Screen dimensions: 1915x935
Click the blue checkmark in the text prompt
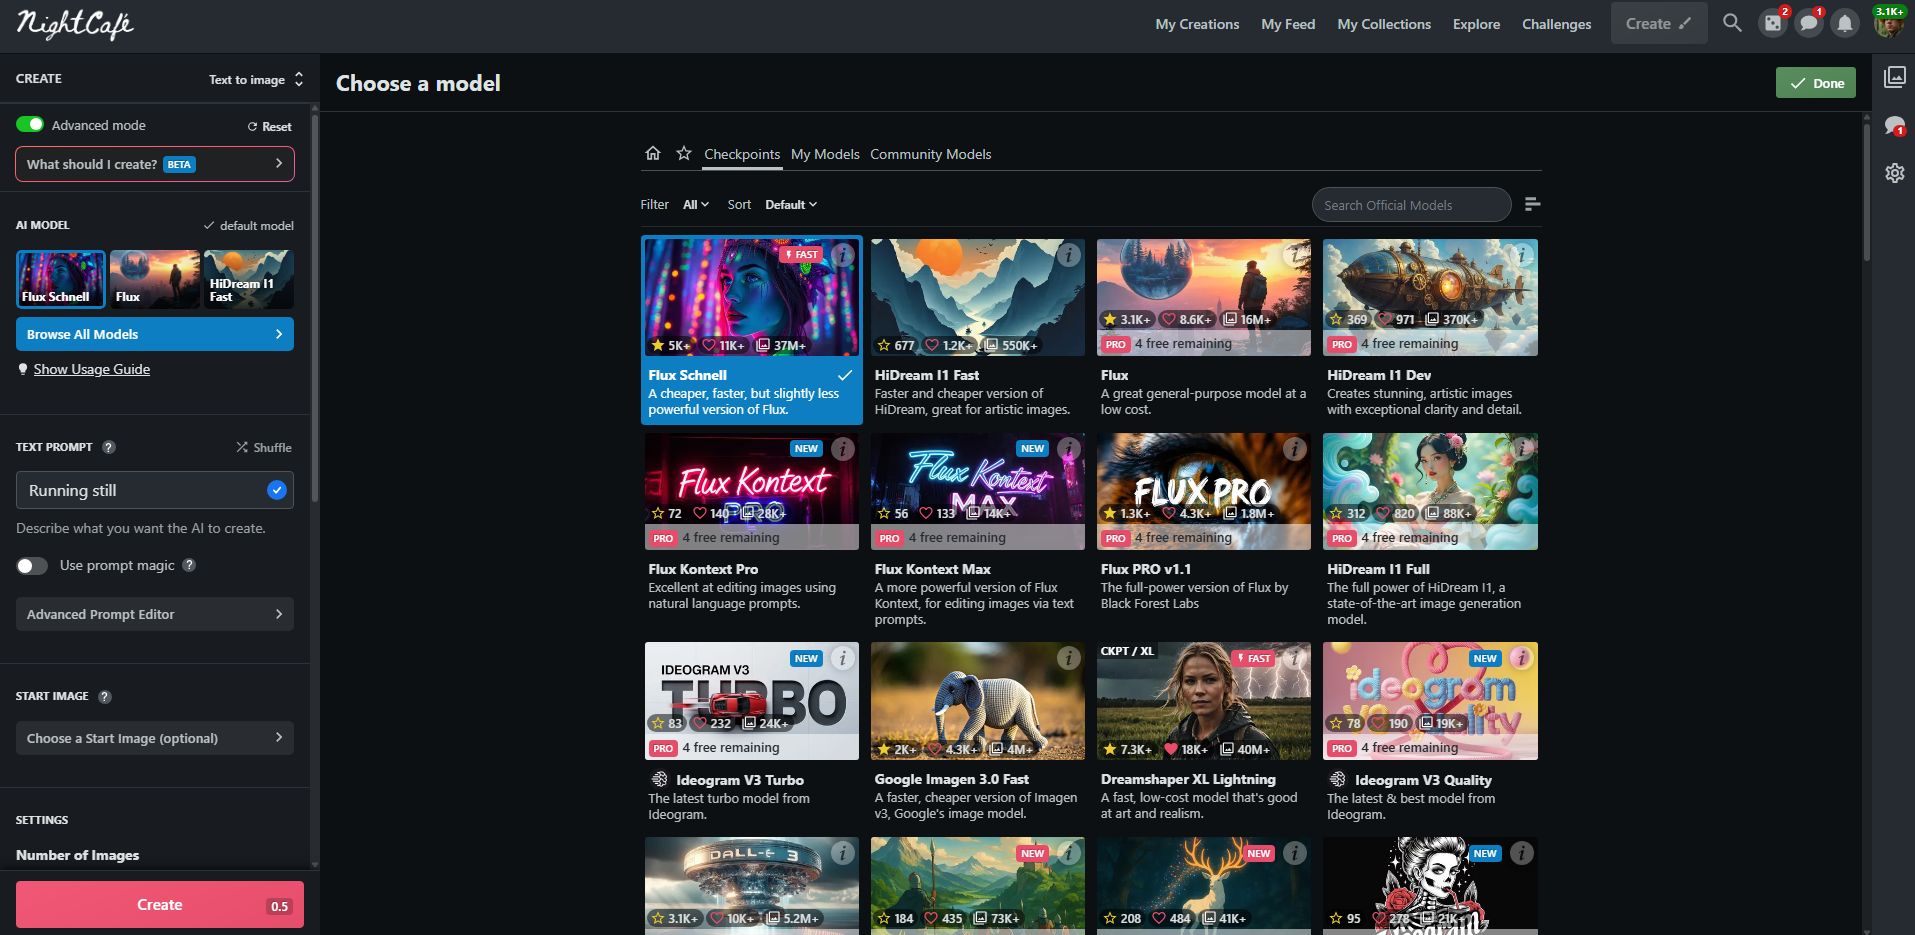(x=277, y=490)
